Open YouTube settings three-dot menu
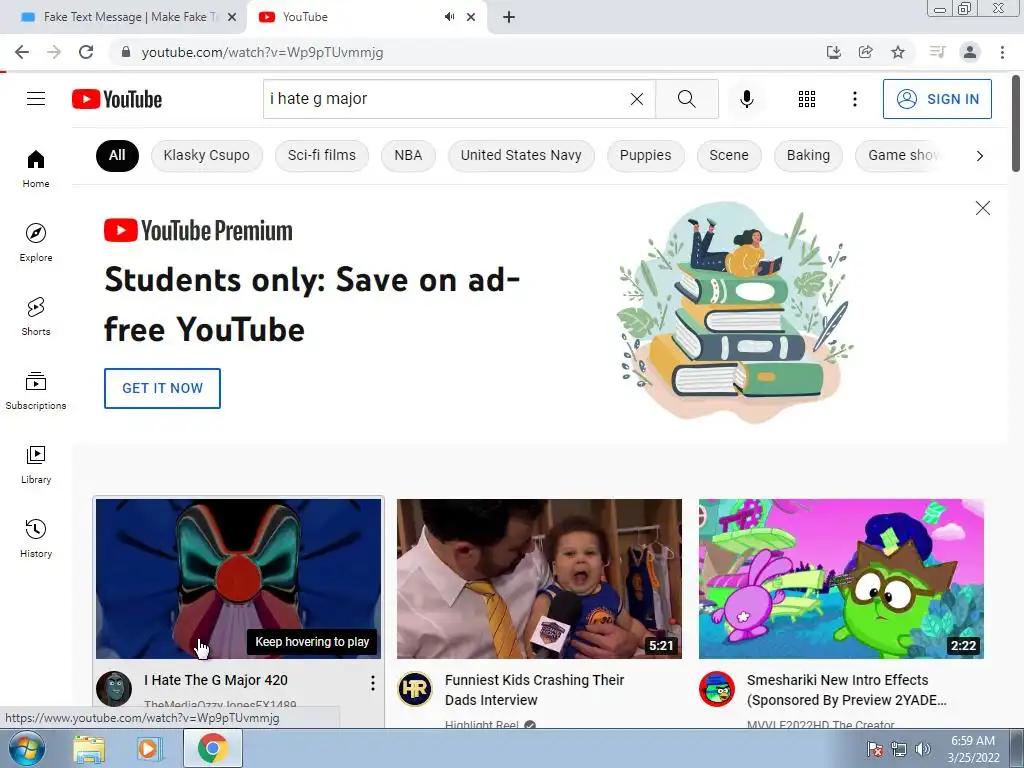The height and width of the screenshot is (768, 1024). coord(854,99)
